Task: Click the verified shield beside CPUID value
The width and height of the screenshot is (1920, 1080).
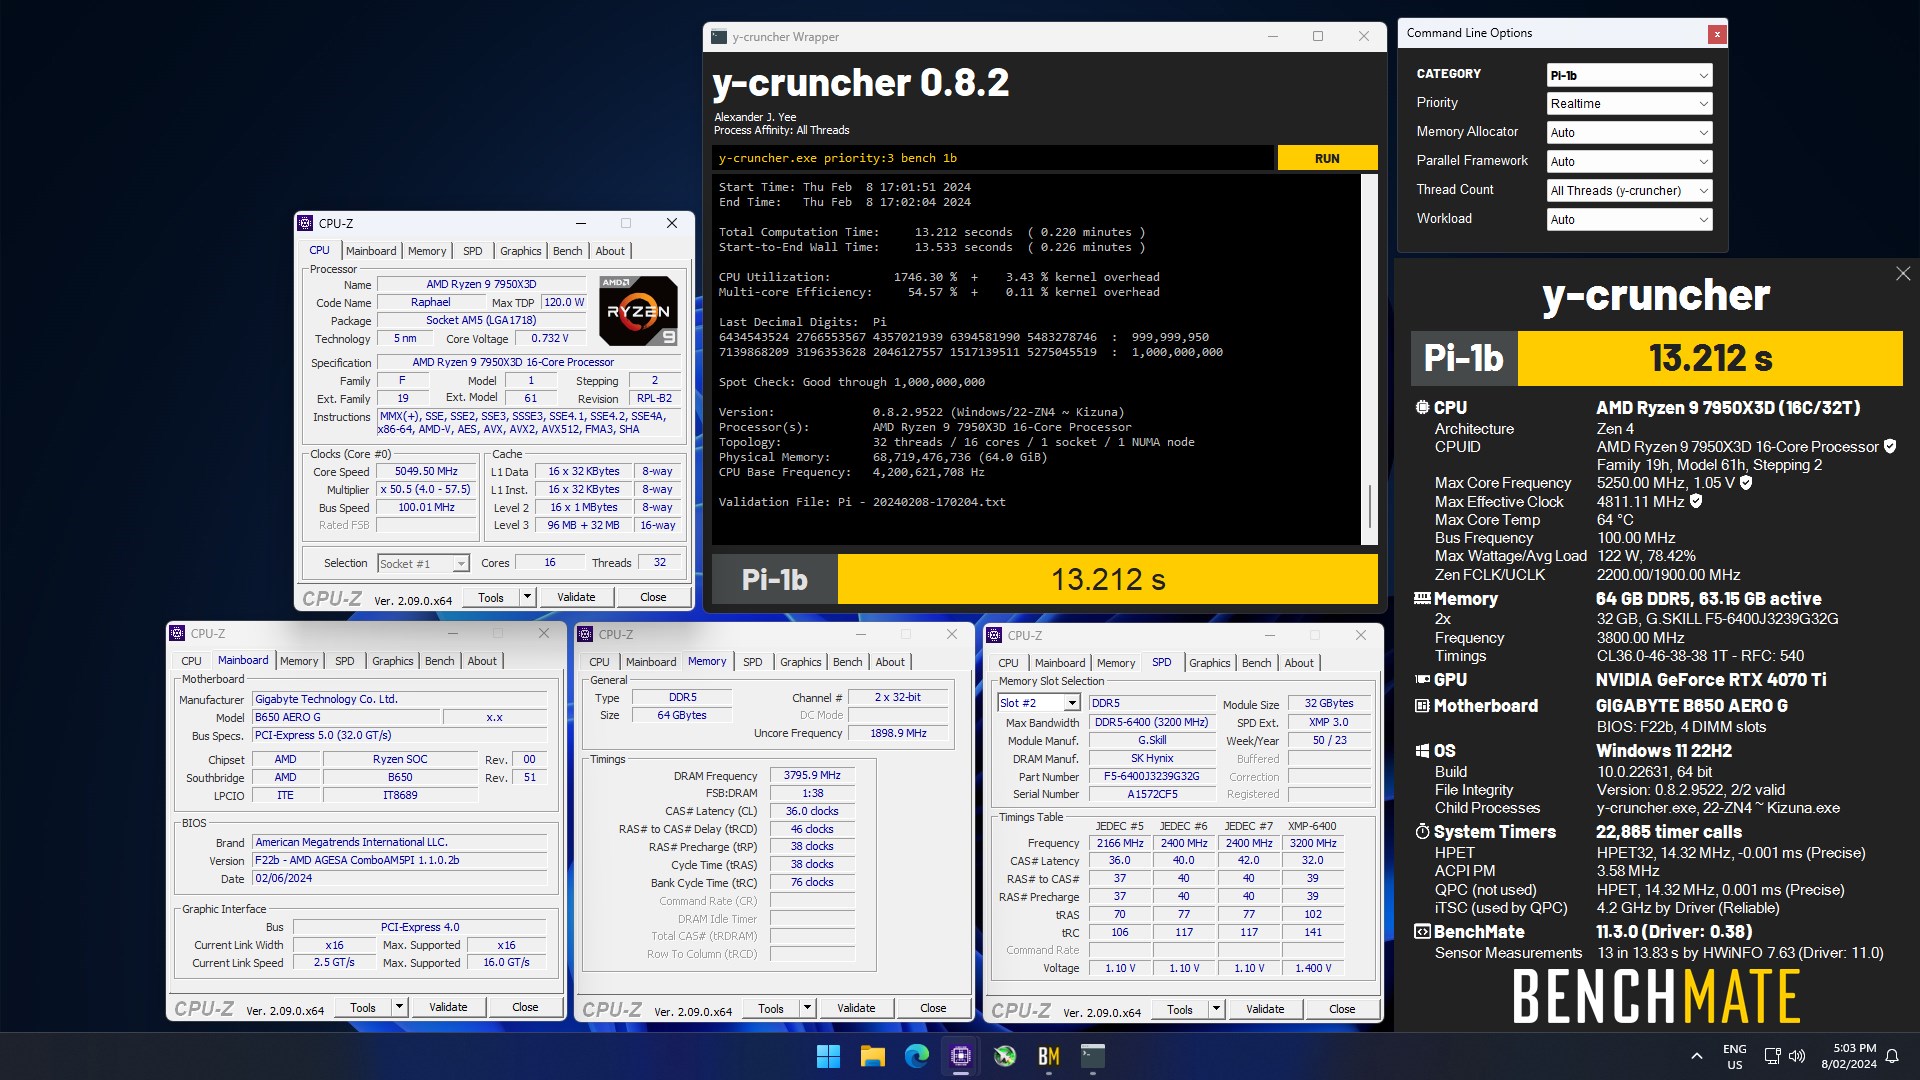Action: pos(1890,447)
